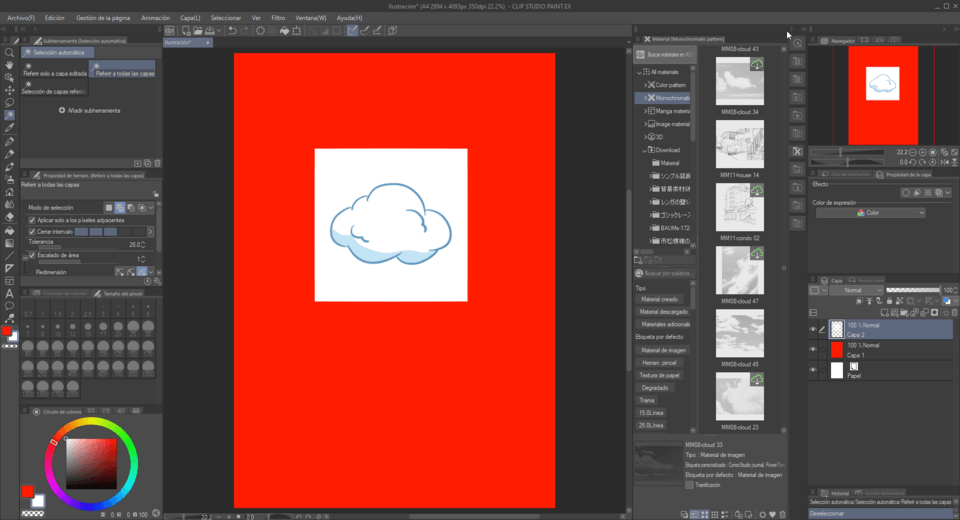Uncheck the 'Cerrar intervalo' checkbox
This screenshot has height=520, width=960.
(31, 231)
